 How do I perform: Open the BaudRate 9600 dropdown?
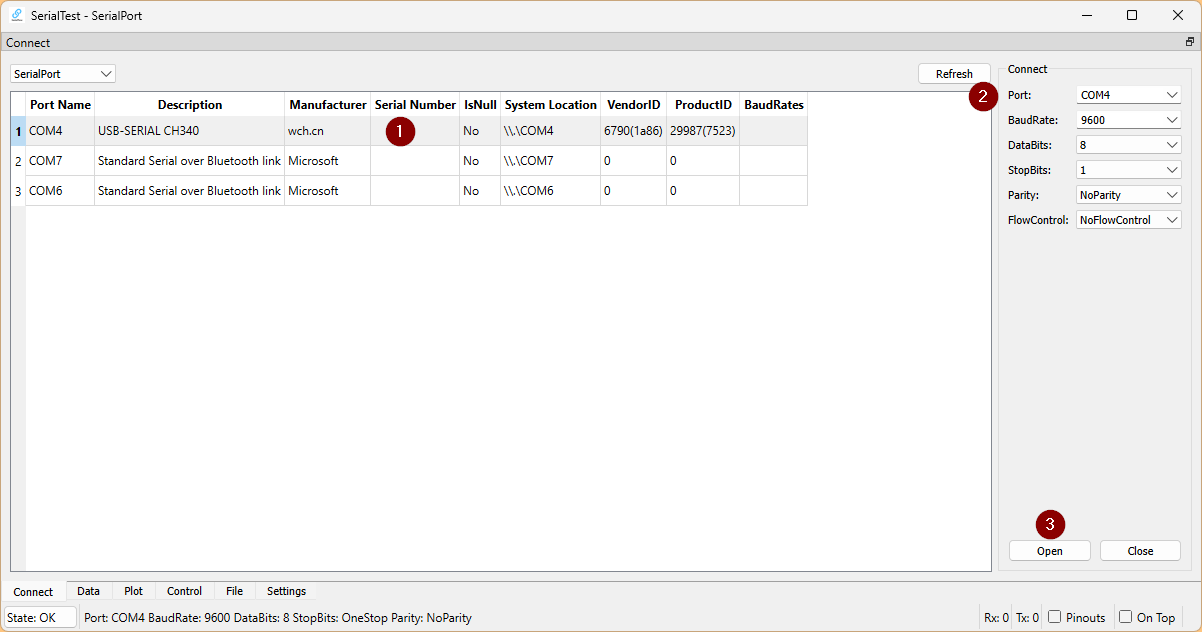click(x=1129, y=120)
